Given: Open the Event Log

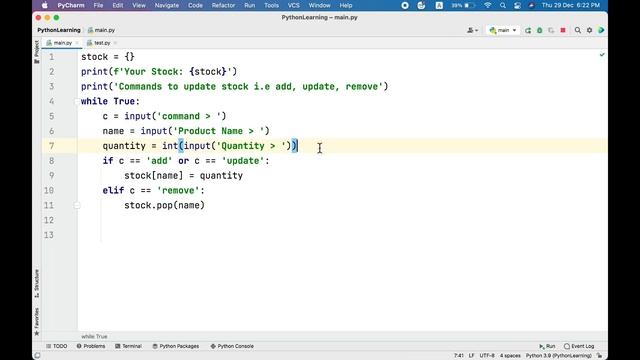Looking at the screenshot, I should point(579,346).
